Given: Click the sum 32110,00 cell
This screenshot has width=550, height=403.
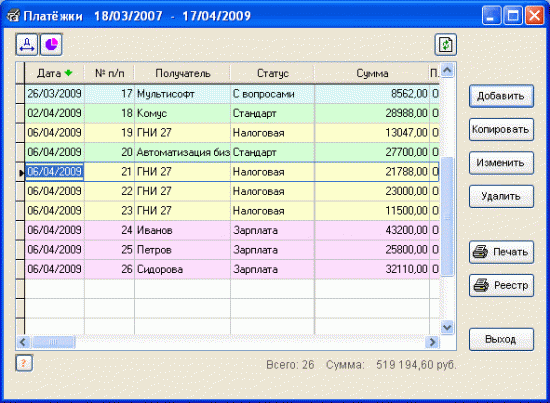Looking at the screenshot, I should coord(372,269).
